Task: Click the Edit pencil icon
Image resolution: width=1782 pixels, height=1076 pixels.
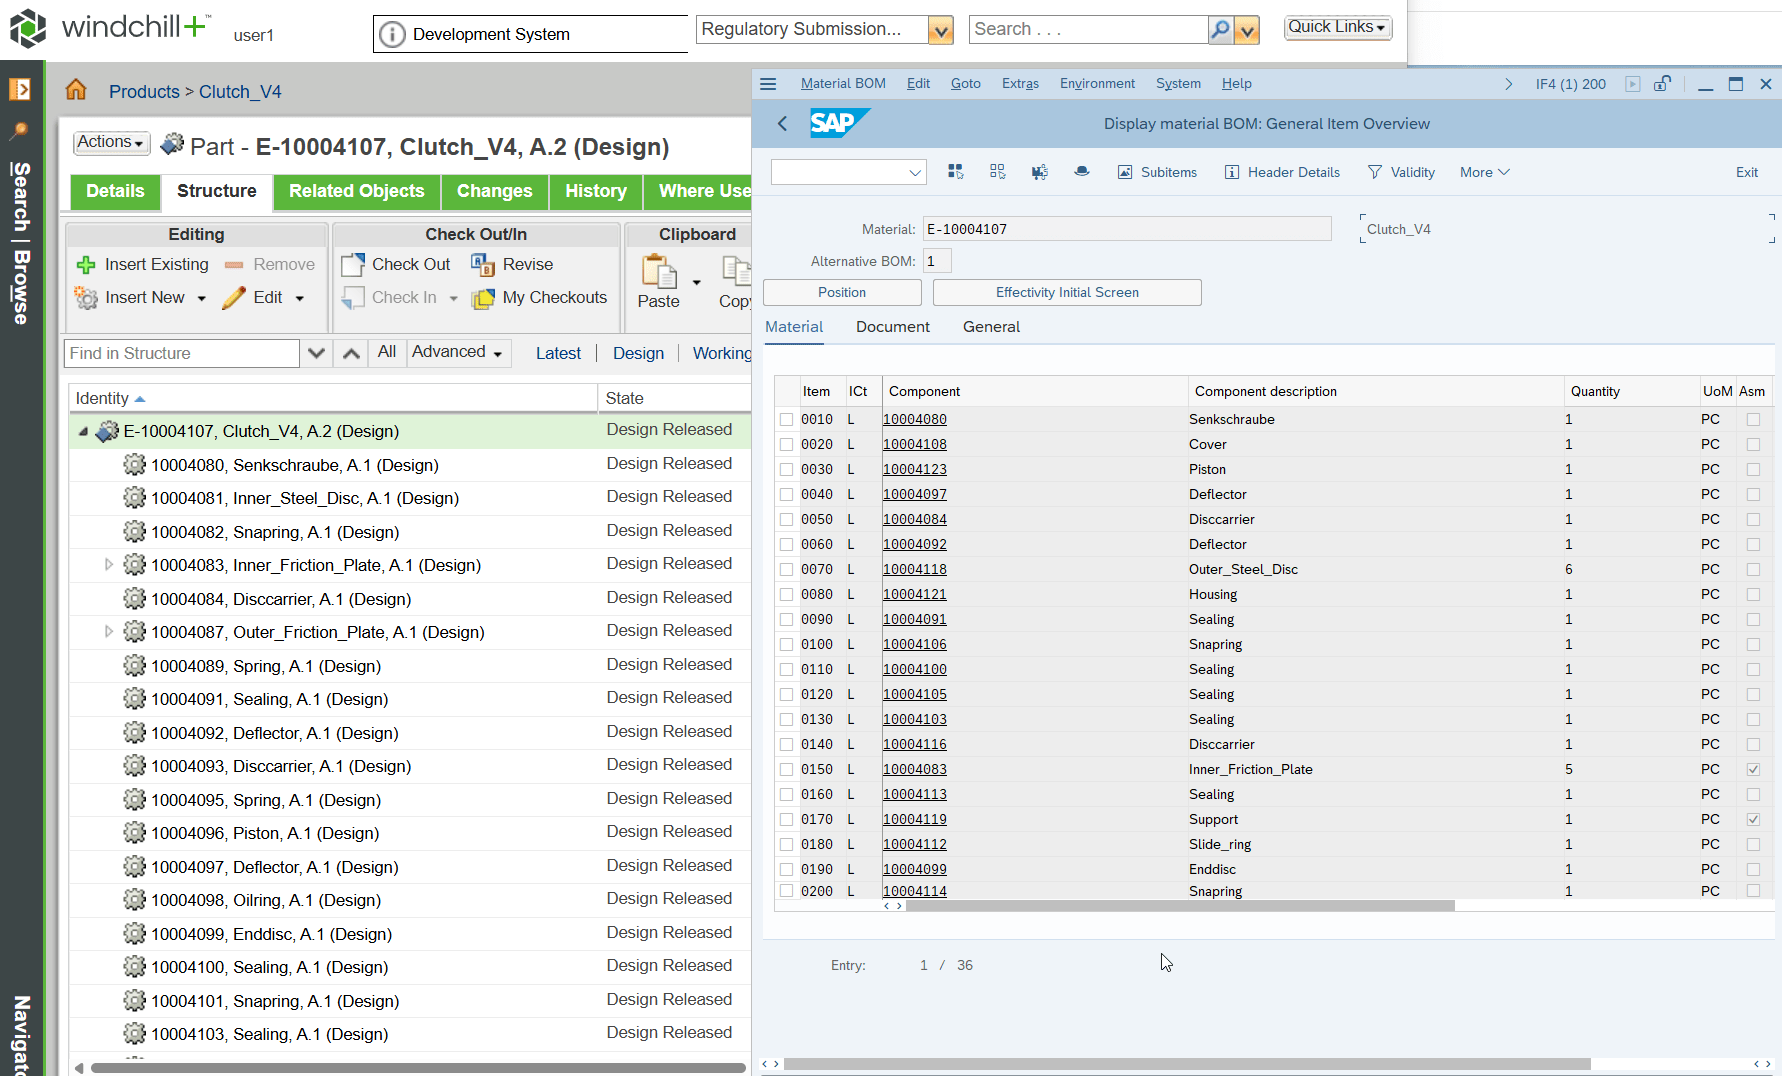Action: [234, 298]
